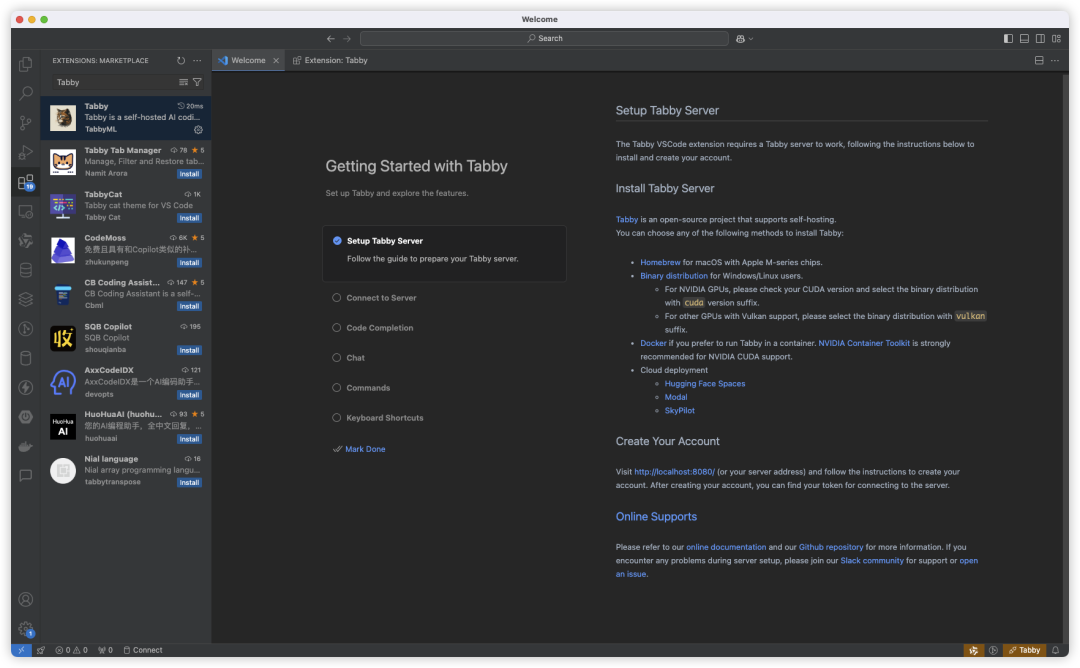Image resolution: width=1080 pixels, height=668 pixels.
Task: Open the Explorer view in activity bar
Action: [26, 64]
